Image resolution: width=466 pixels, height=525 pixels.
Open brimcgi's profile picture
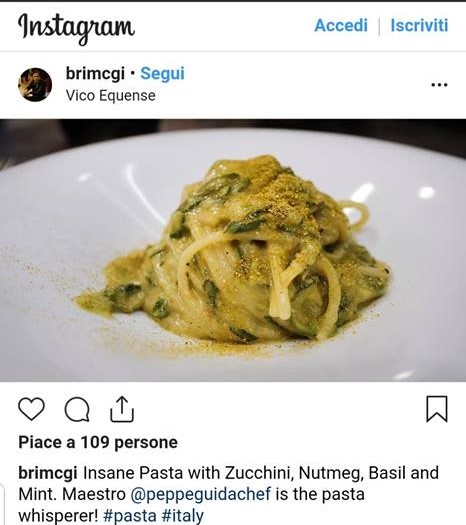pos(35,85)
